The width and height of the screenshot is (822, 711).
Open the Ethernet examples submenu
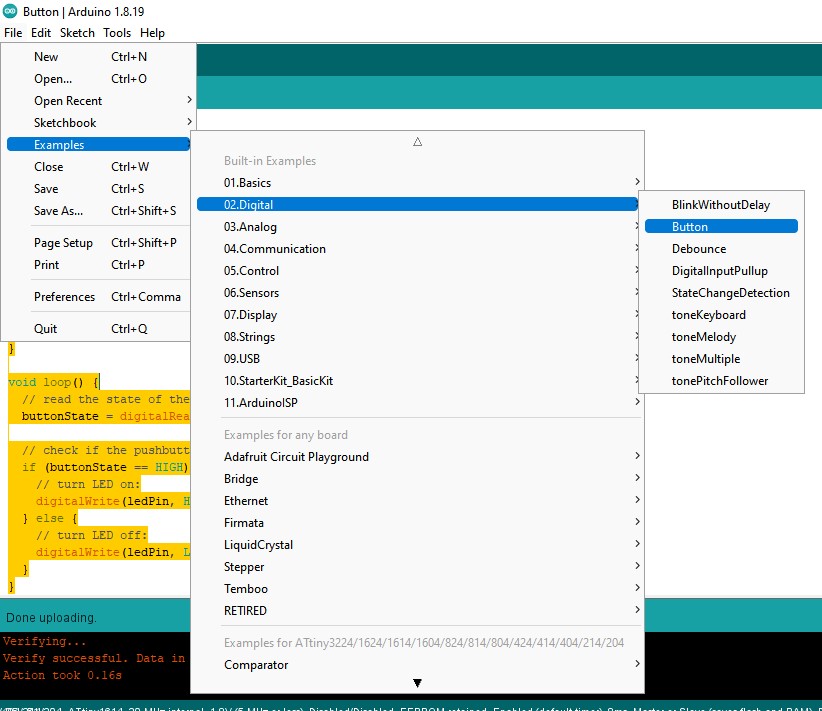coord(417,501)
